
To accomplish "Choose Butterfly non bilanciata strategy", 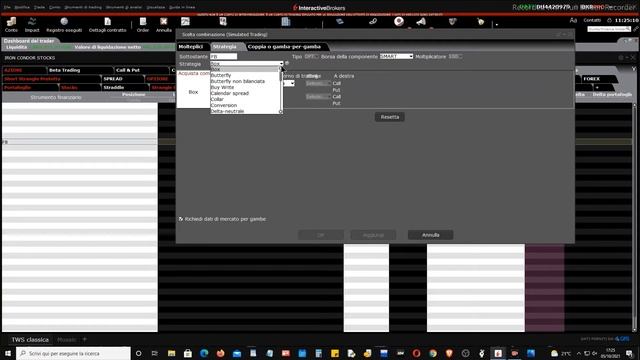I will [x=244, y=81].
